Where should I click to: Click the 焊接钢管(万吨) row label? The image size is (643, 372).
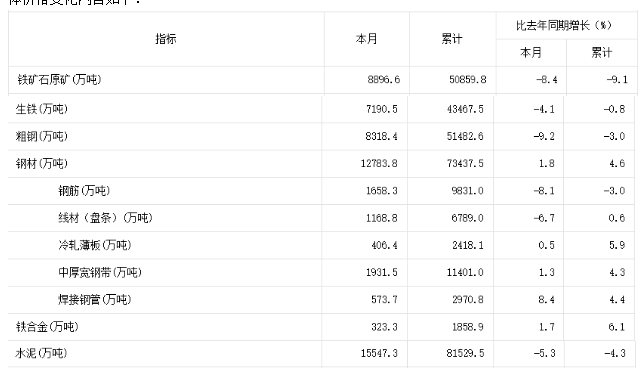tap(95, 299)
